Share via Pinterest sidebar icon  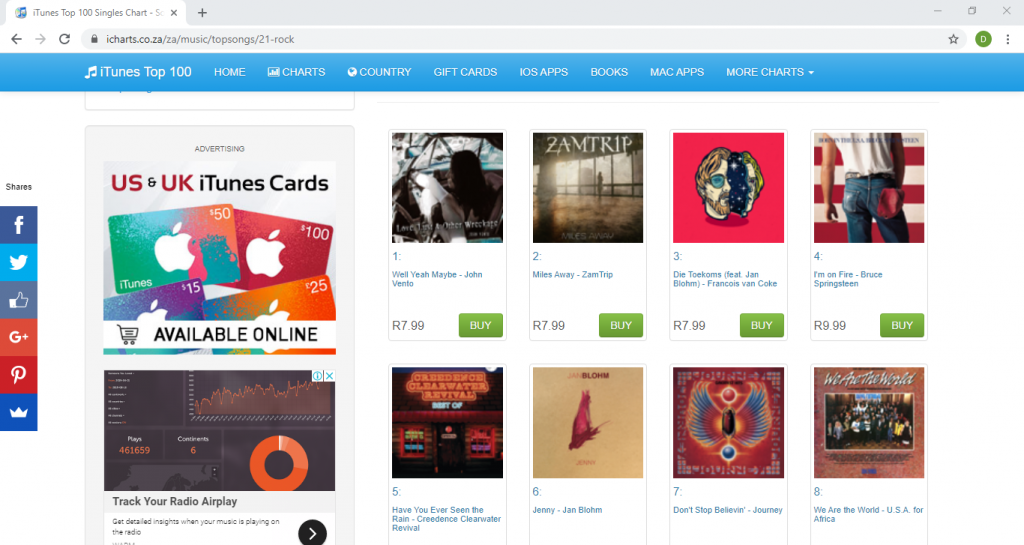coord(18,375)
